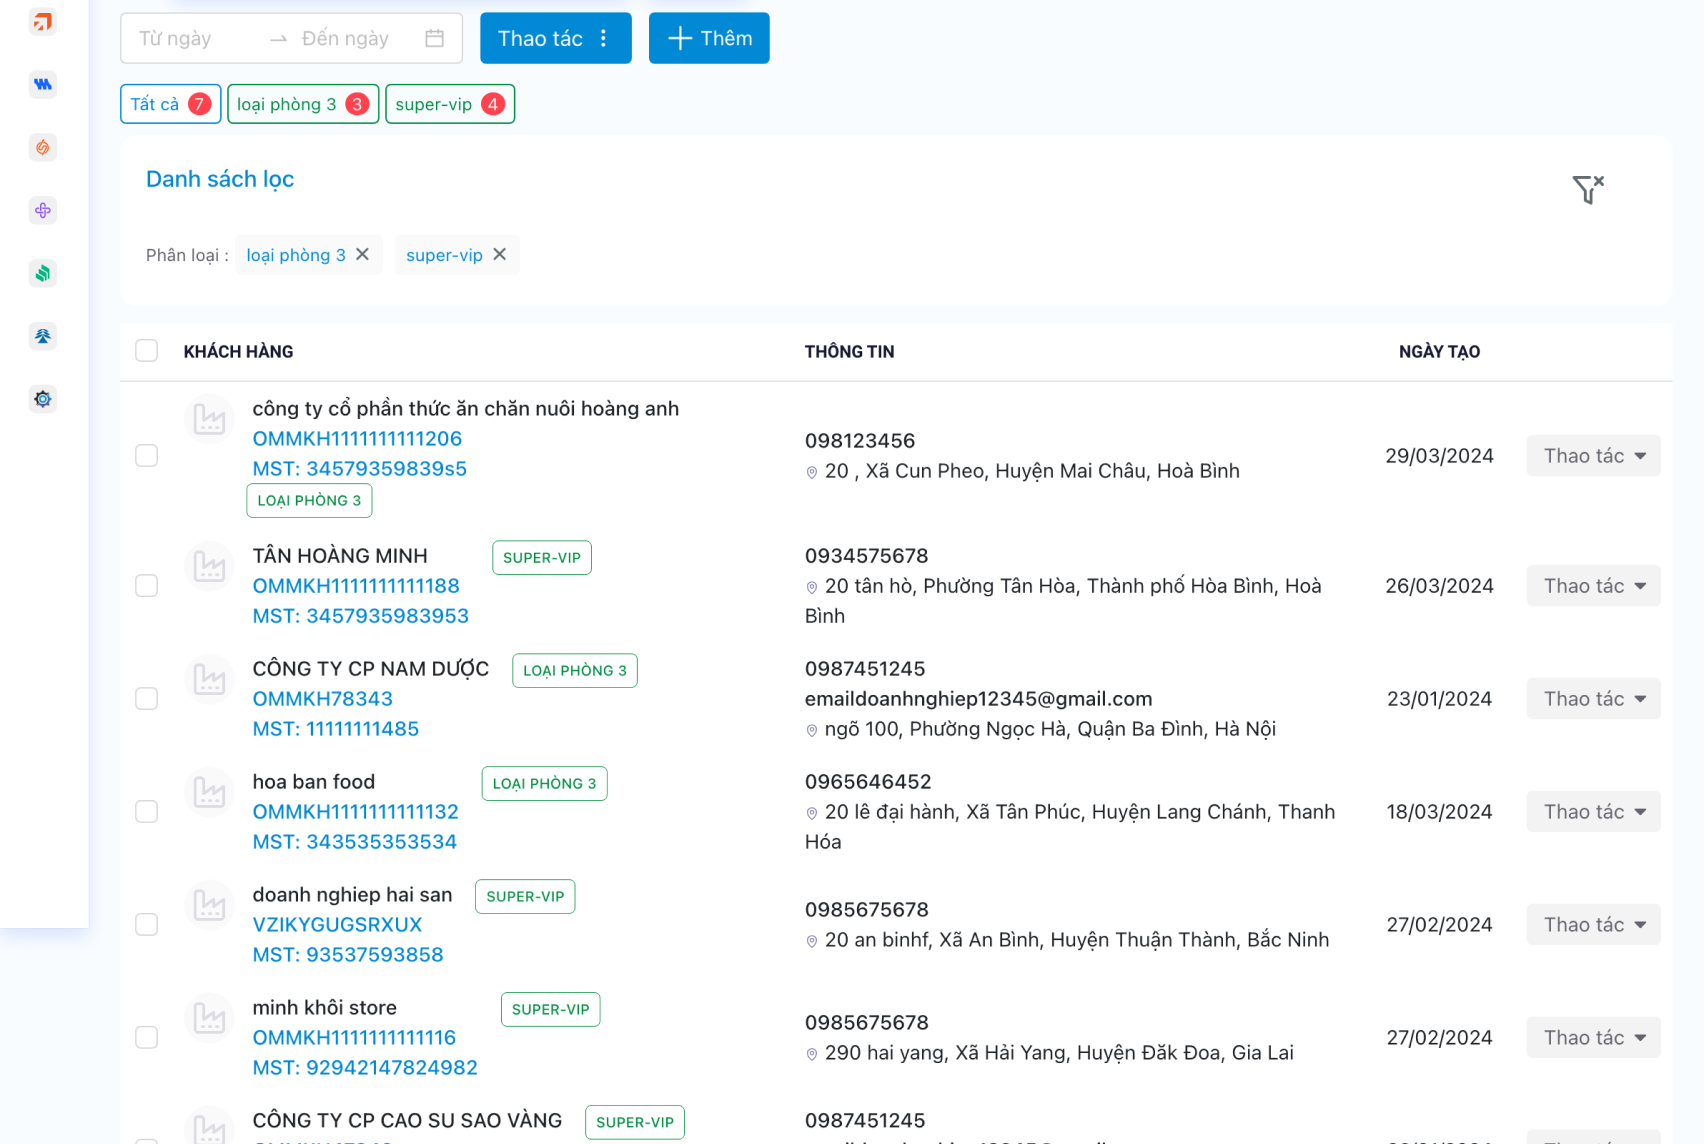Image resolution: width=1704 pixels, height=1144 pixels.
Task: Click company avatar for minh khôi store
Action: pyautogui.click(x=209, y=1018)
